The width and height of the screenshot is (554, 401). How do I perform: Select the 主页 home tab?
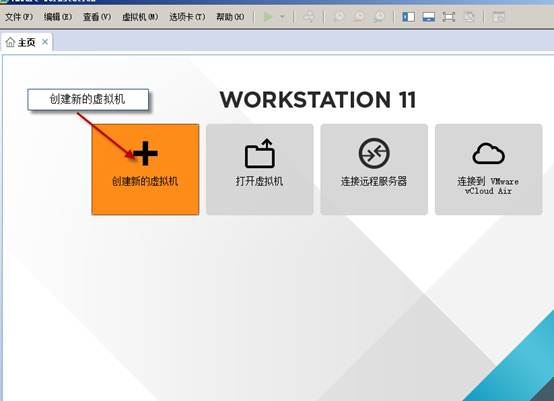21,42
